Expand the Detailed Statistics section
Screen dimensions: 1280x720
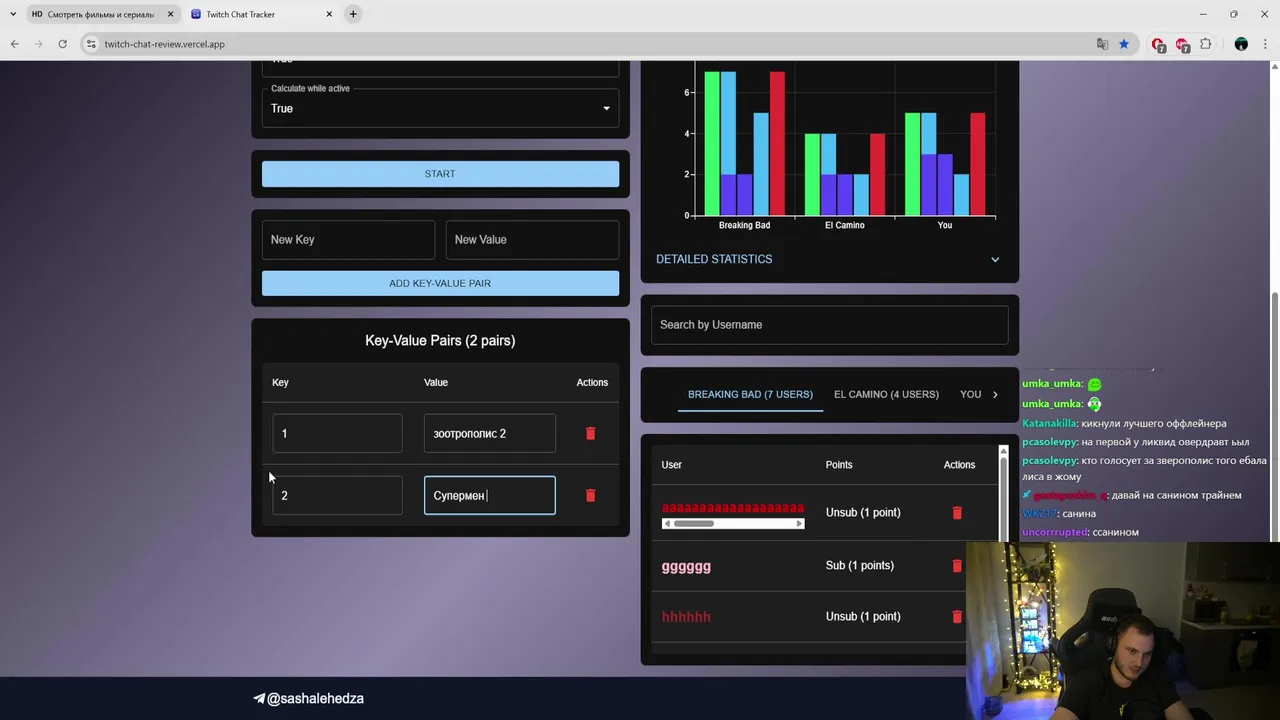click(x=828, y=259)
